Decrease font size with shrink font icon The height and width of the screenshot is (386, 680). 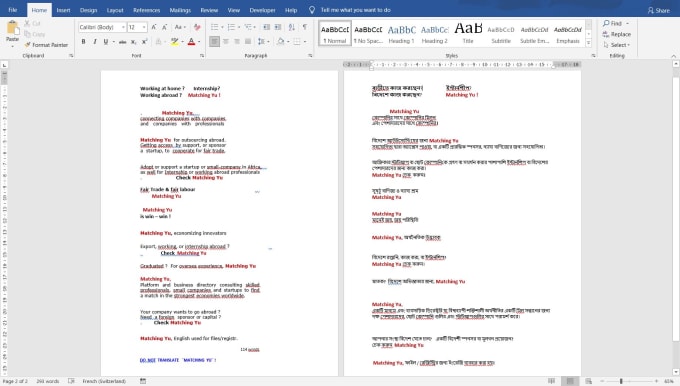pos(164,27)
